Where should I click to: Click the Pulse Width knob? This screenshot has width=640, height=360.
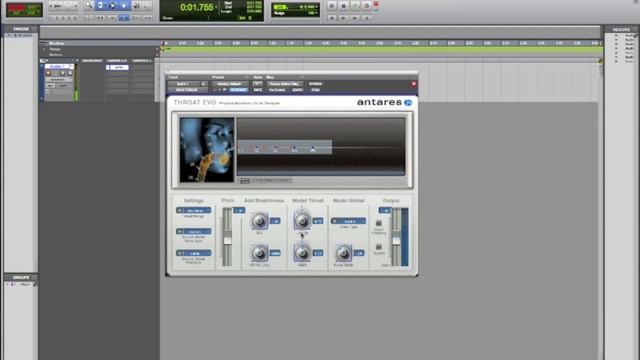pyautogui.click(x=343, y=253)
